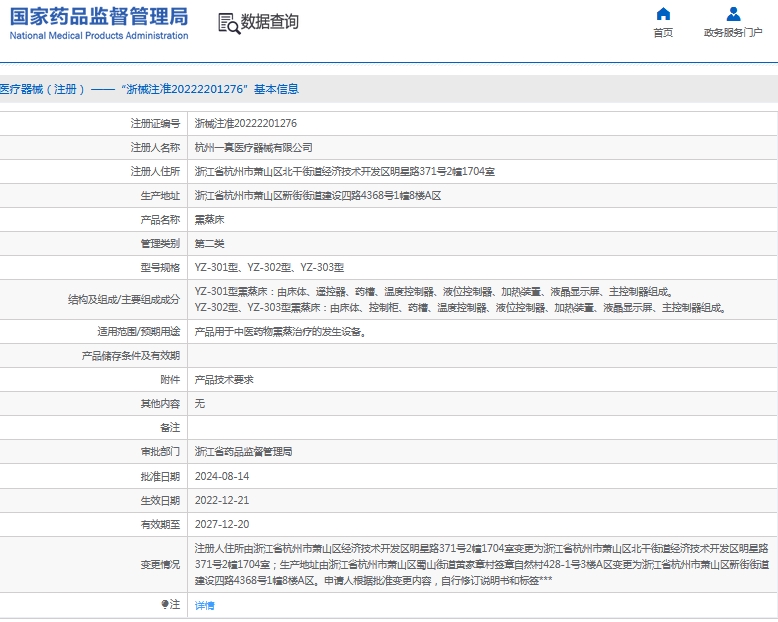Image resolution: width=778 pixels, height=622 pixels.
Task: Click the 政务服务门户 label
Action: (x=733, y=33)
